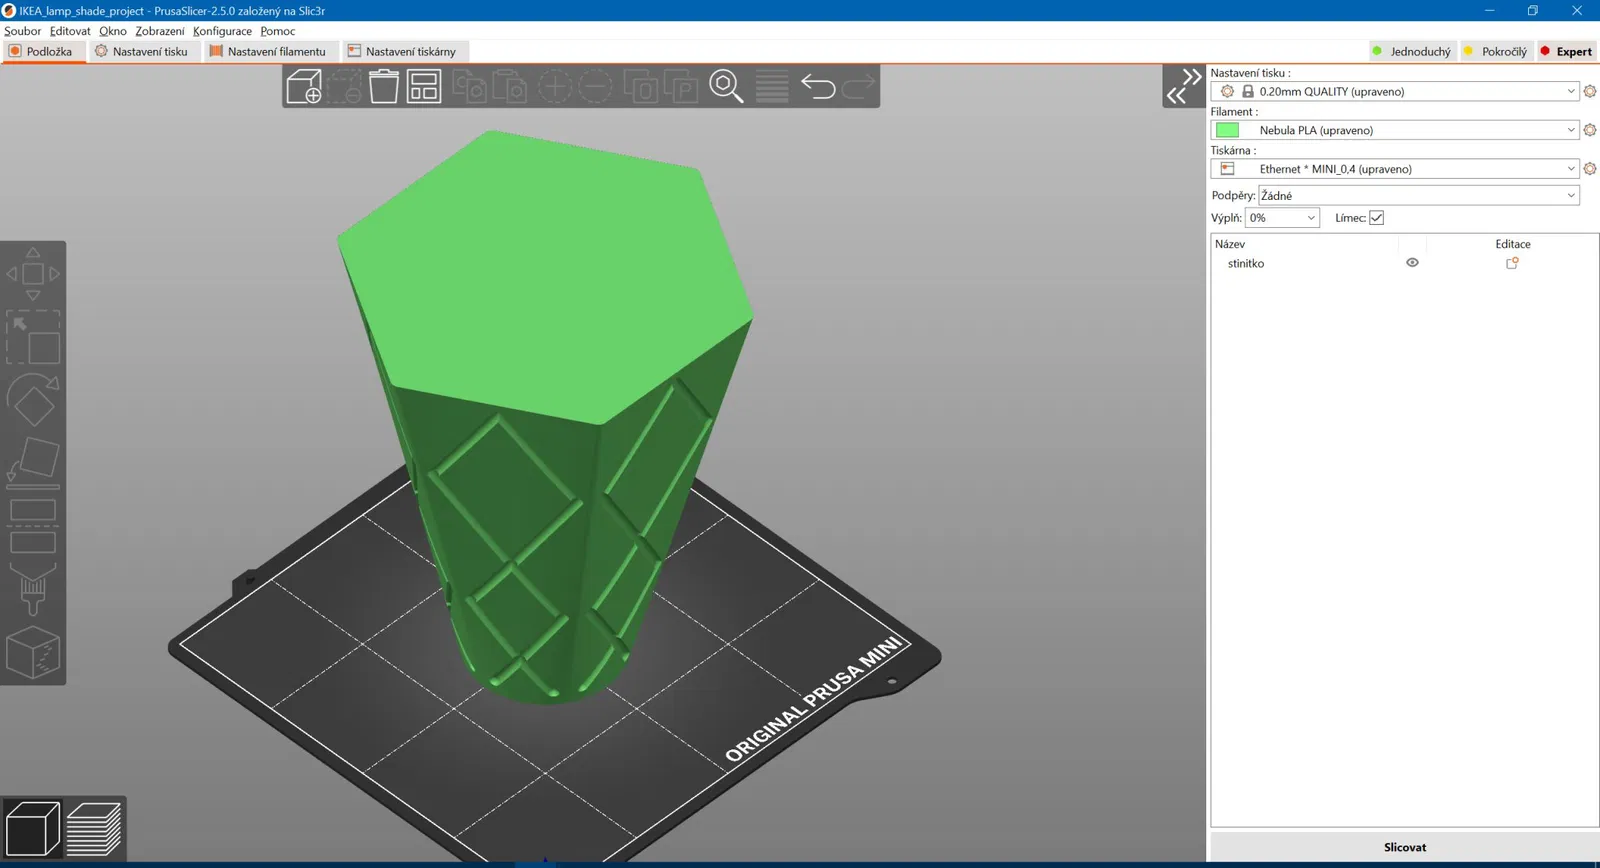Open the Soubor menu

point(23,31)
